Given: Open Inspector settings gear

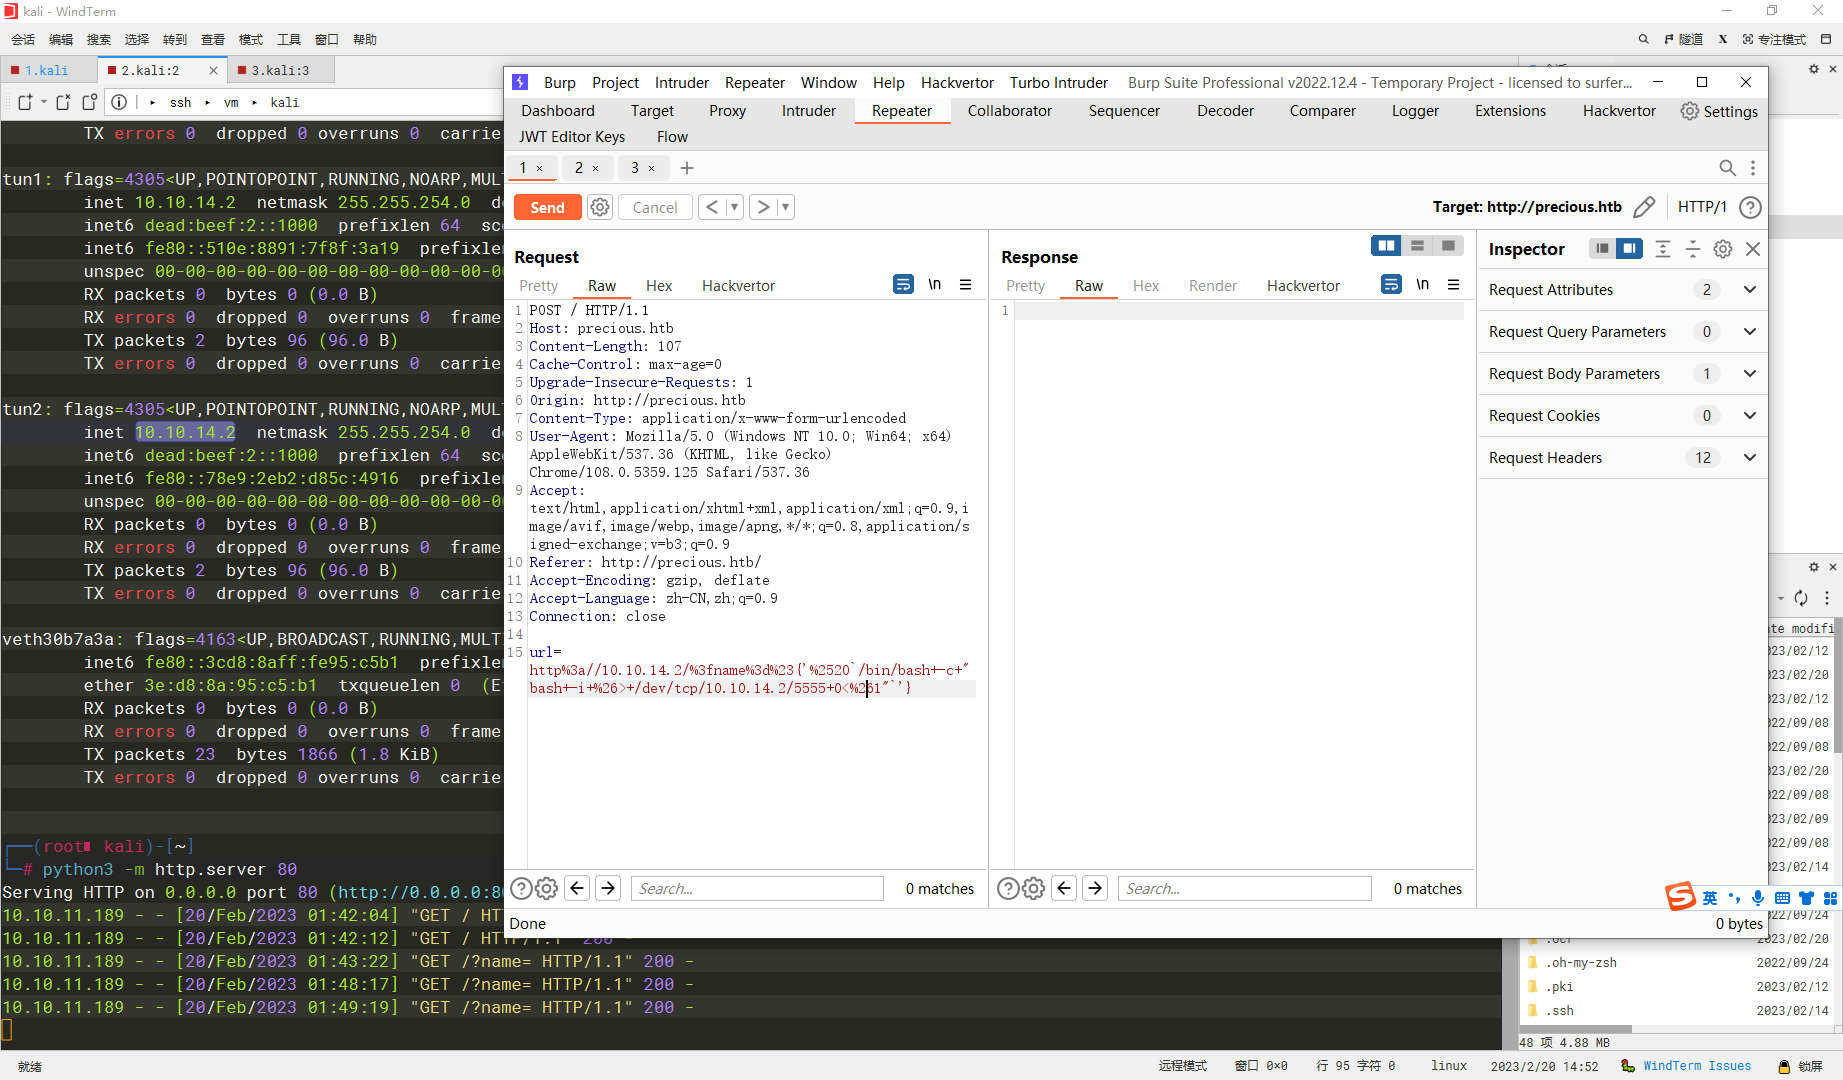Looking at the screenshot, I should coord(1723,249).
